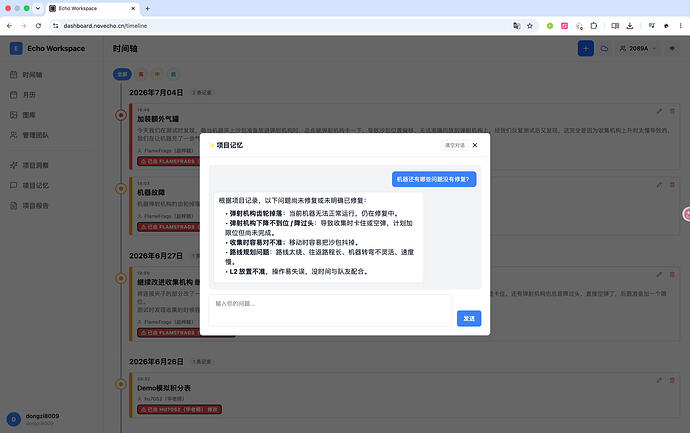This screenshot has width=690, height=433.
Task: Click the timeline marker for 机器故障
Action: 121,189
